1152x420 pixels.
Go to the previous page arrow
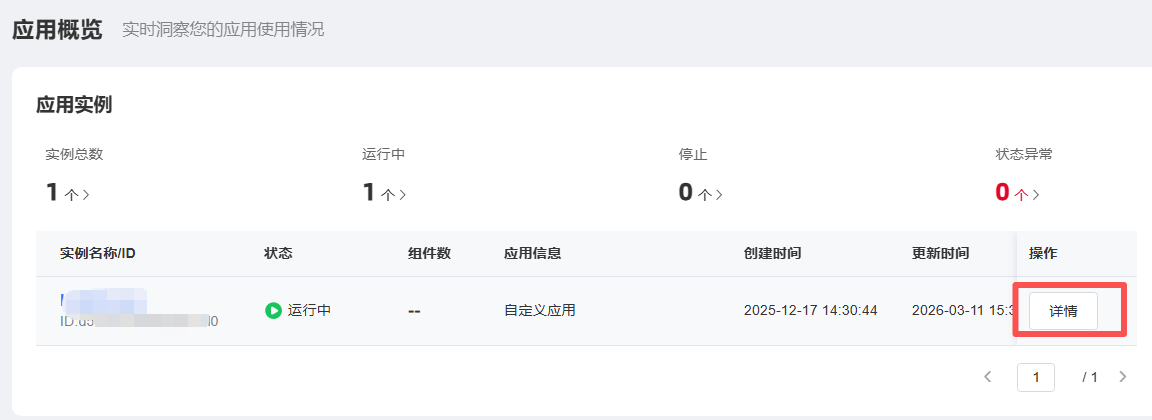click(x=988, y=377)
